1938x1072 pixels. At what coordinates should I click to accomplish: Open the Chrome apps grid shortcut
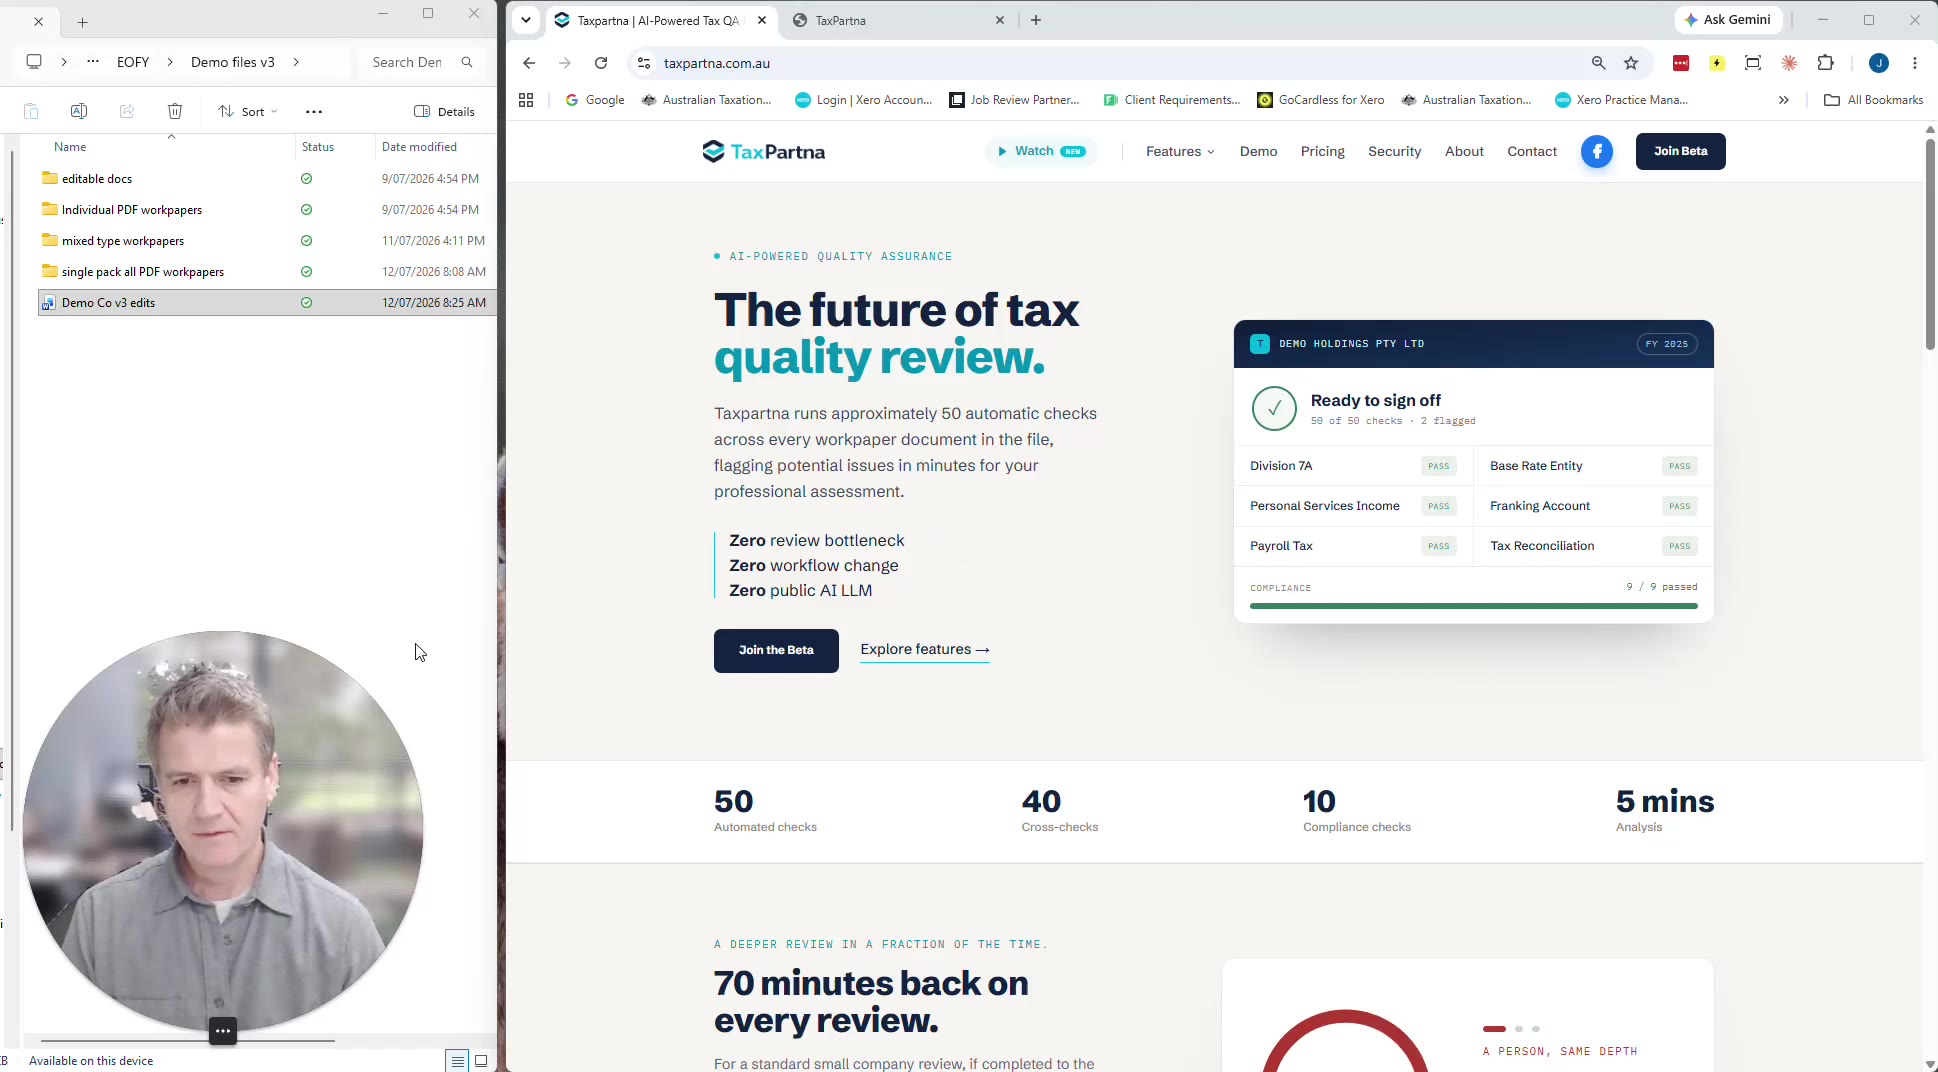click(x=526, y=100)
